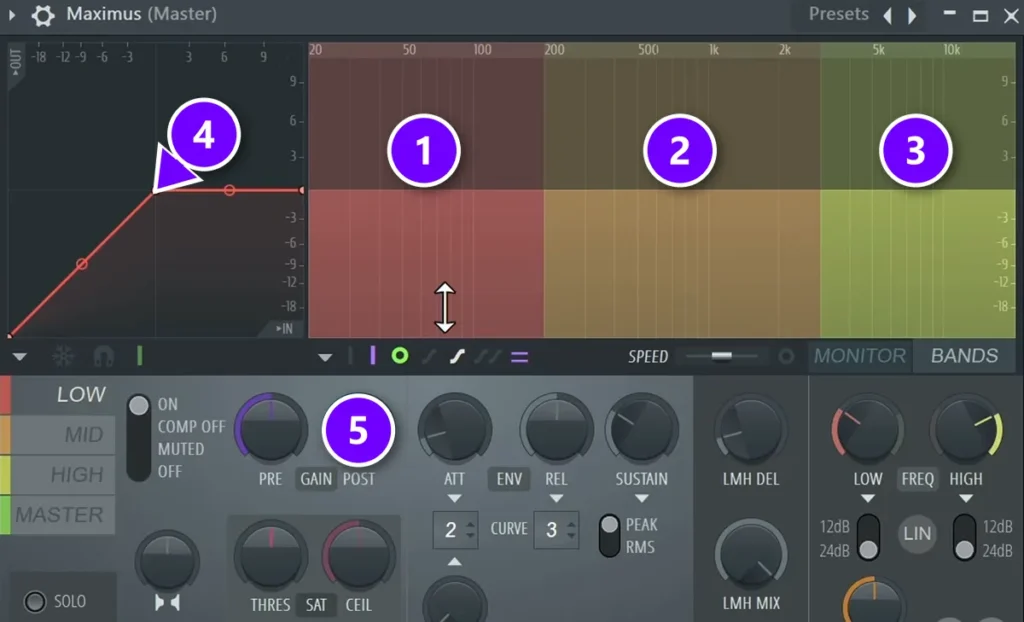Viewport: 1024px width, 622px height.
Task: Click the purple vertical bar display icon
Action: coord(372,356)
